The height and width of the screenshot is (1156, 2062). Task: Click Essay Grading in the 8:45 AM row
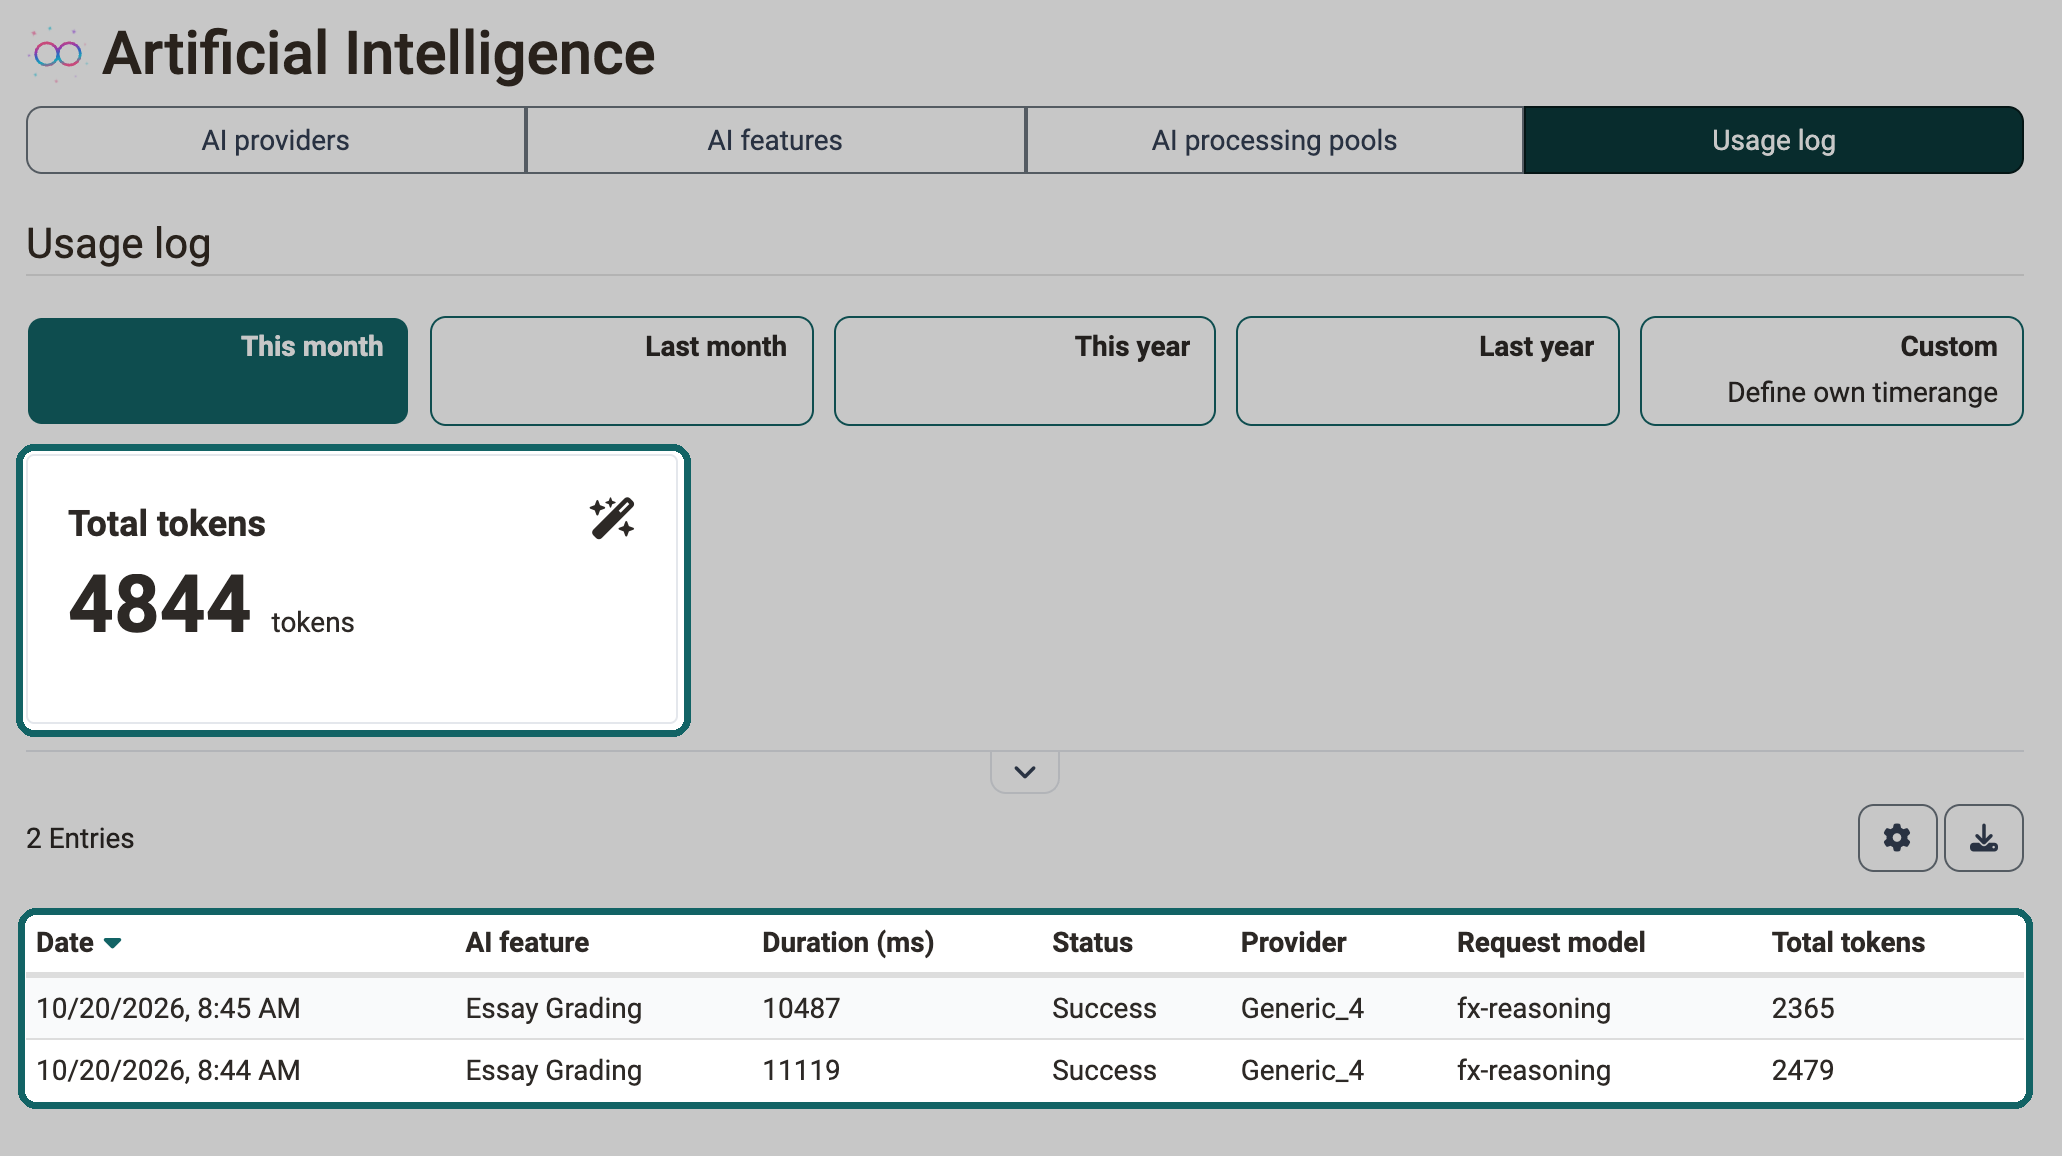click(x=553, y=1008)
